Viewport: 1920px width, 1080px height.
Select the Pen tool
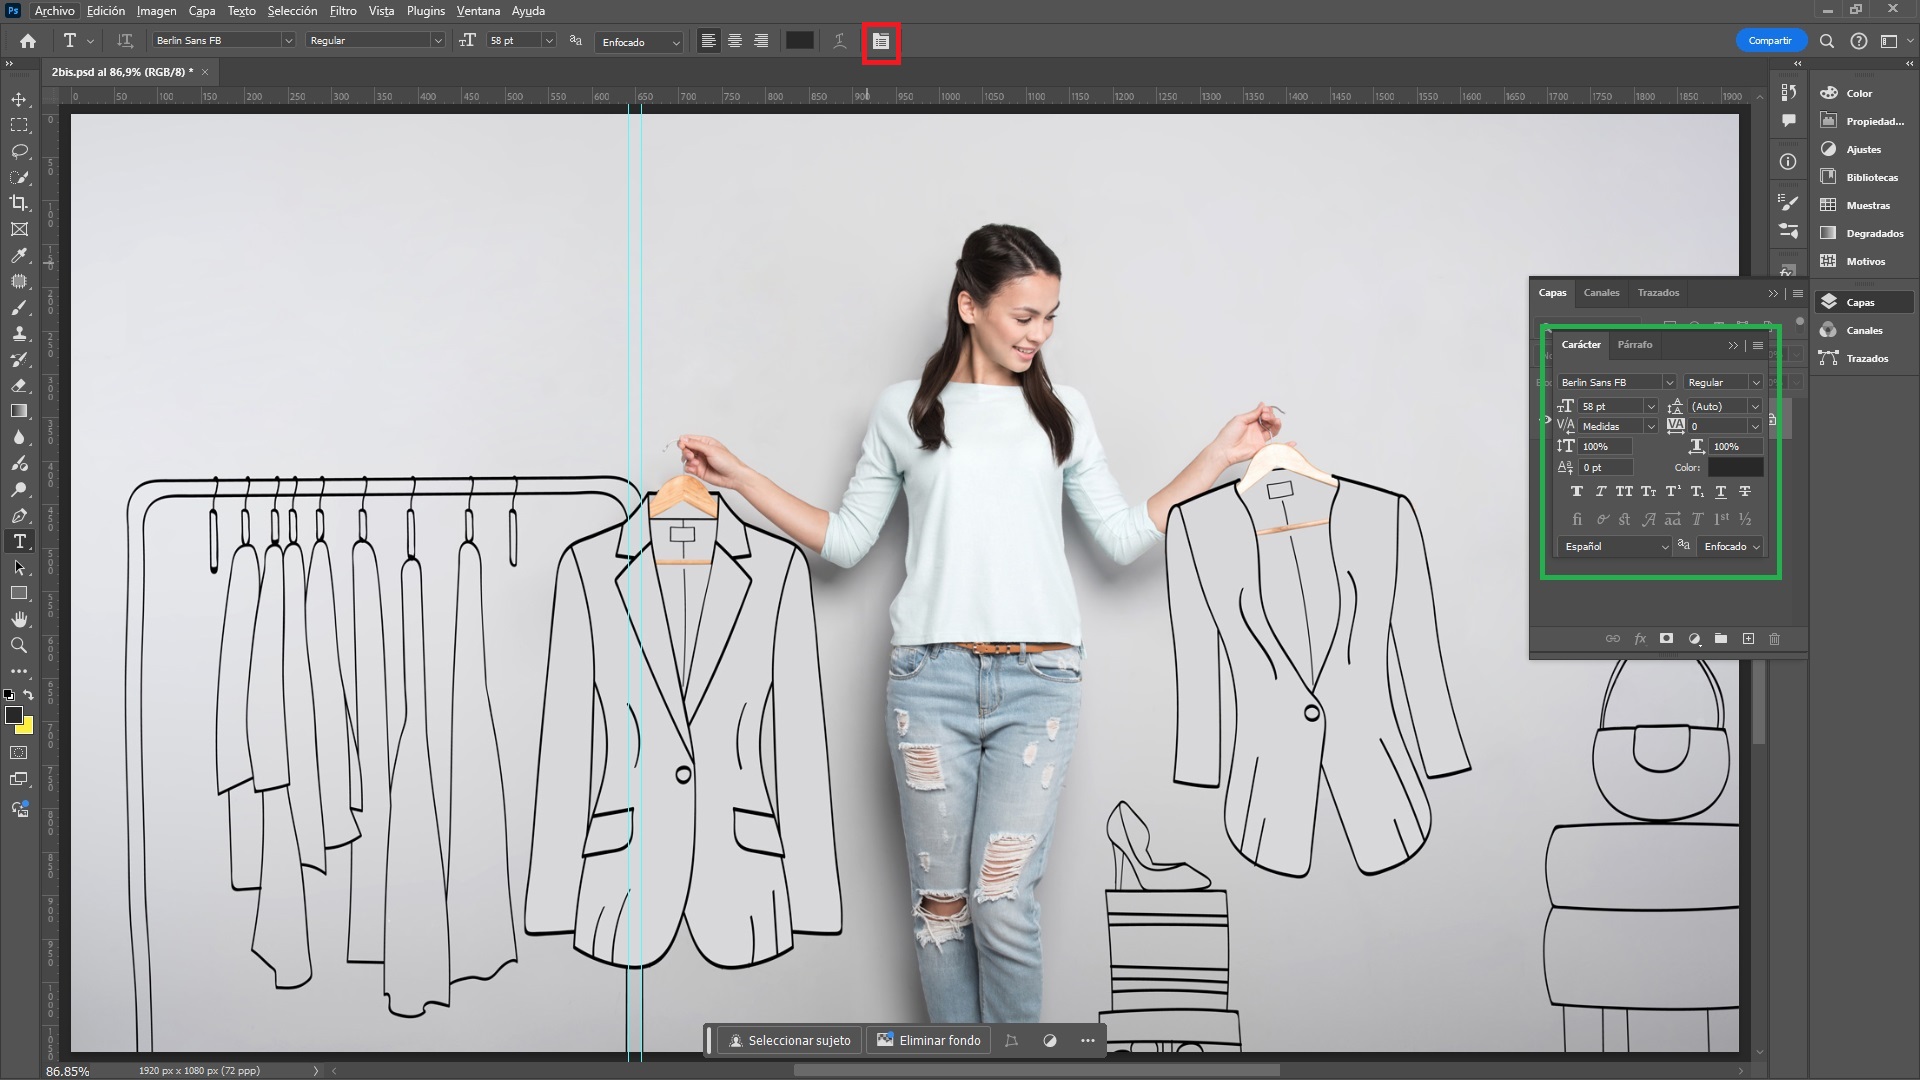19,515
